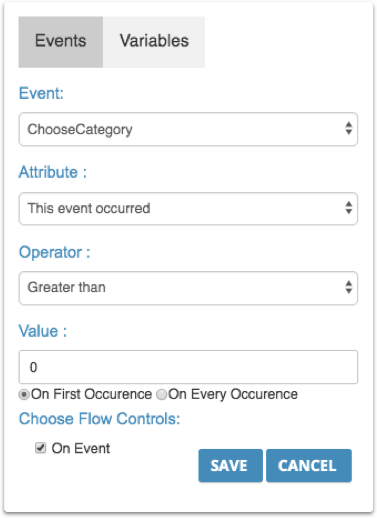377x518 pixels.
Task: Click the 'On Event' label text
Action: [81, 448]
